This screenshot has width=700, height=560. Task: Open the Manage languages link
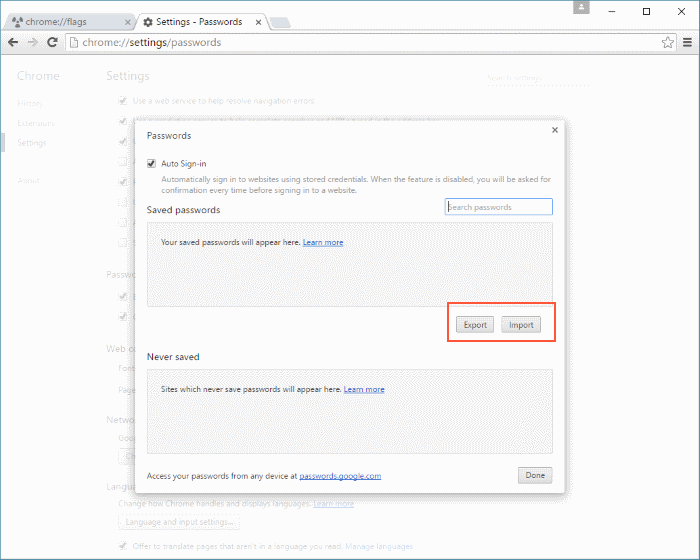click(x=379, y=546)
